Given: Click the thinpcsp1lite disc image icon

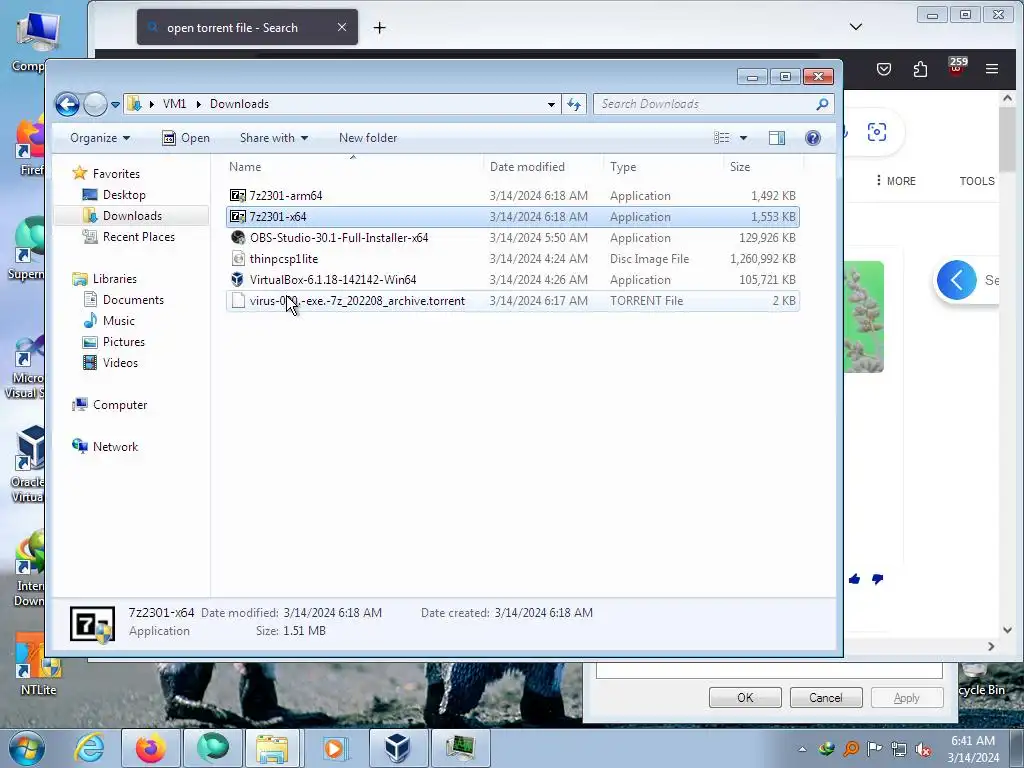Looking at the screenshot, I should coord(238,259).
